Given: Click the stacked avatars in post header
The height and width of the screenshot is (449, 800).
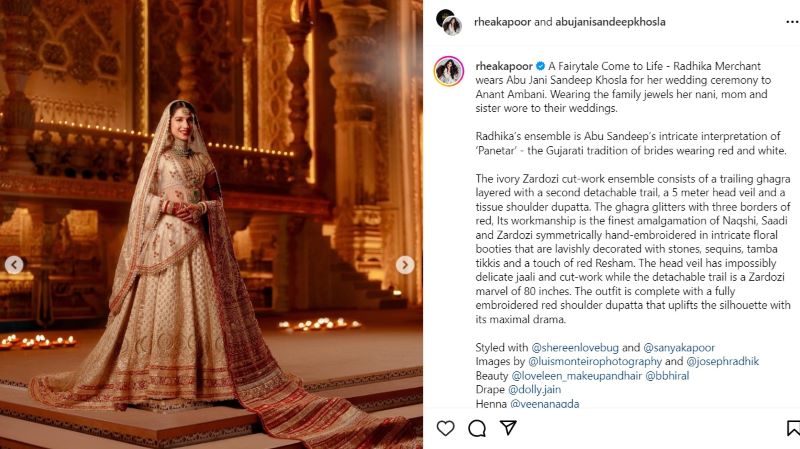Looking at the screenshot, I should (449, 22).
